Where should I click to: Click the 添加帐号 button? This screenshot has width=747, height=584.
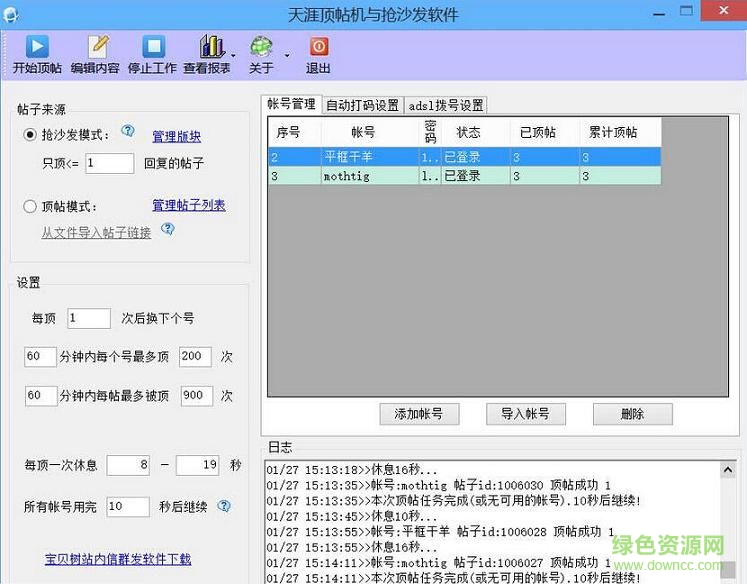coord(418,414)
